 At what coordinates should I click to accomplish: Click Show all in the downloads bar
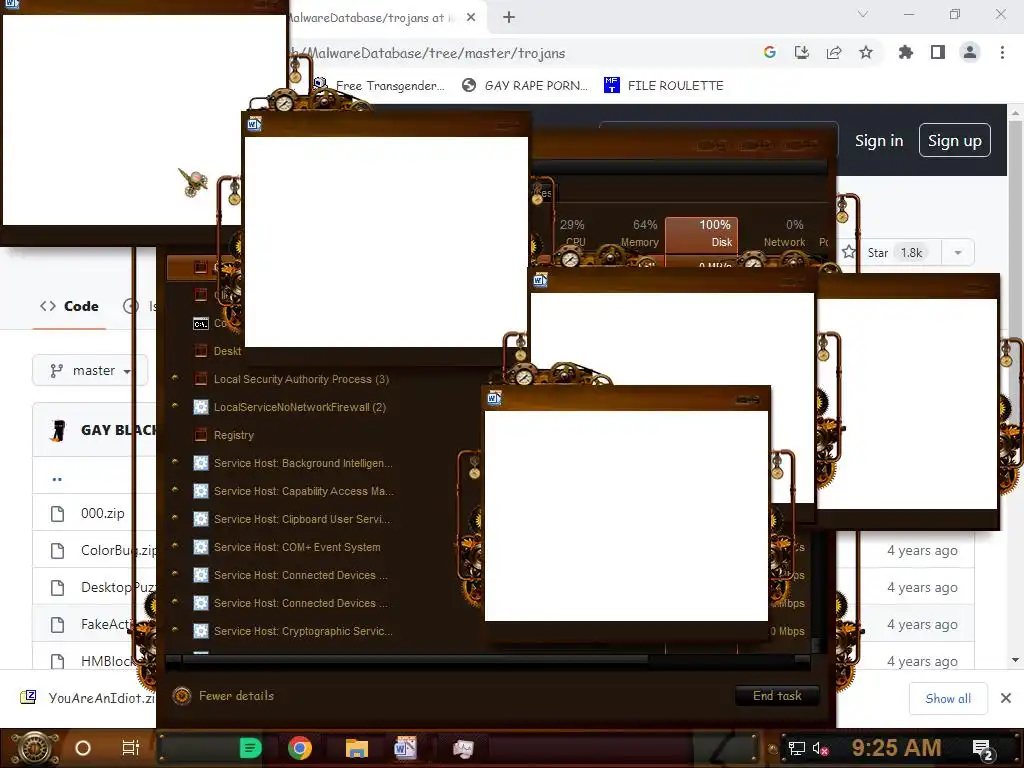point(948,699)
